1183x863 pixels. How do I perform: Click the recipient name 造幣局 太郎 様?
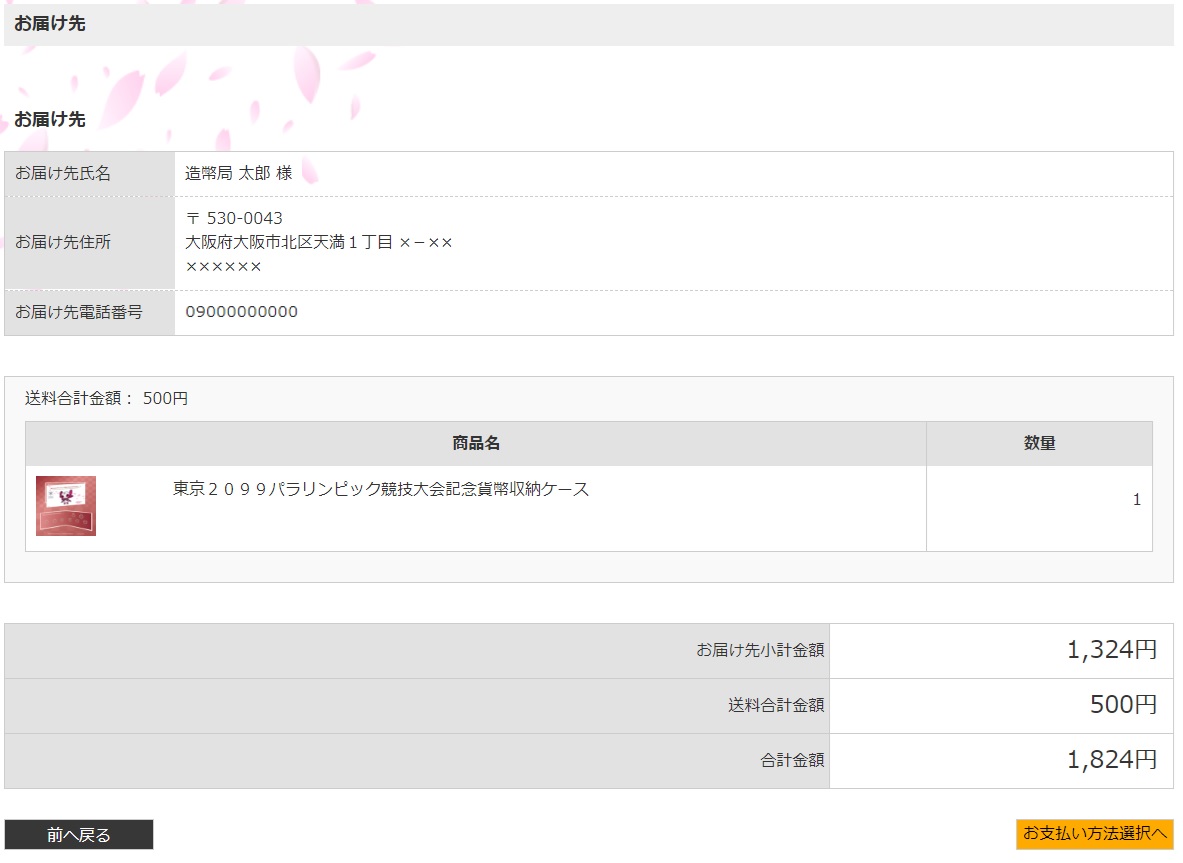[239, 173]
